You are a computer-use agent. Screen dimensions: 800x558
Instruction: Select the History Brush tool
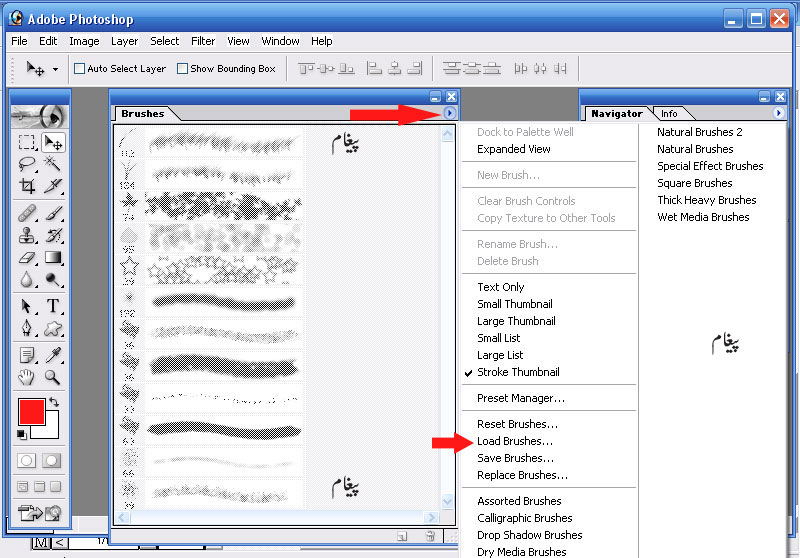click(x=53, y=235)
